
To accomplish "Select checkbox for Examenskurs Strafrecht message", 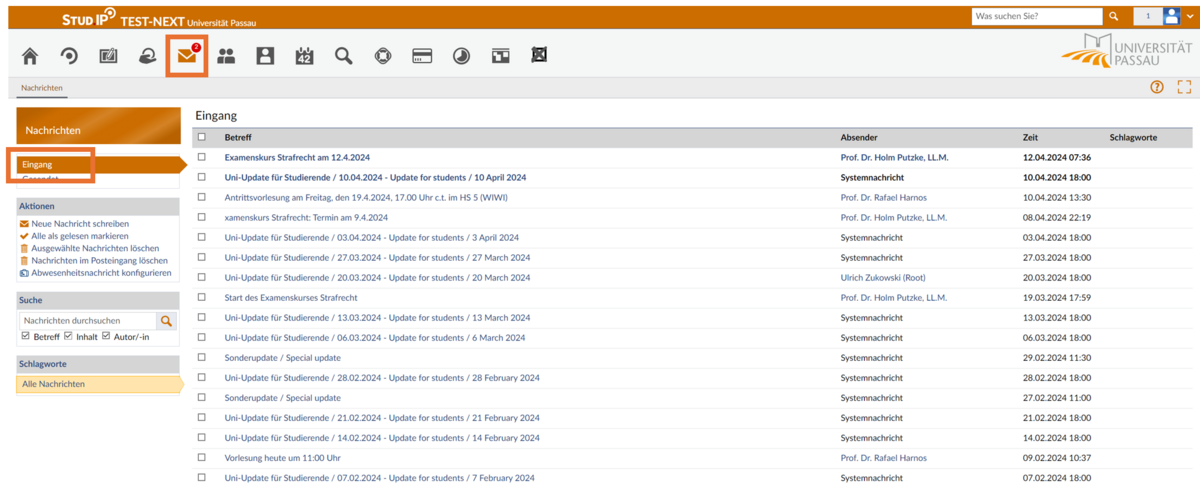I will point(202,157).
